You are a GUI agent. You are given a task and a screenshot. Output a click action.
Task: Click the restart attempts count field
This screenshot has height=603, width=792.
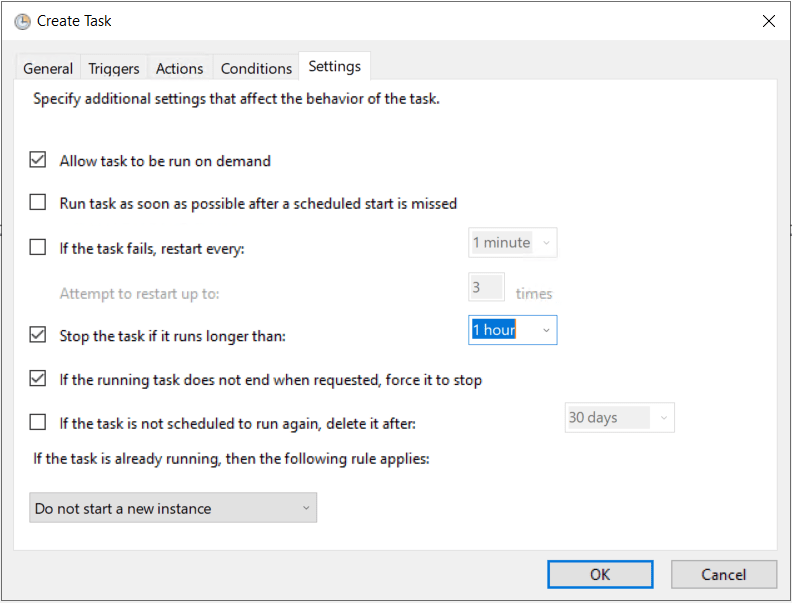486,288
